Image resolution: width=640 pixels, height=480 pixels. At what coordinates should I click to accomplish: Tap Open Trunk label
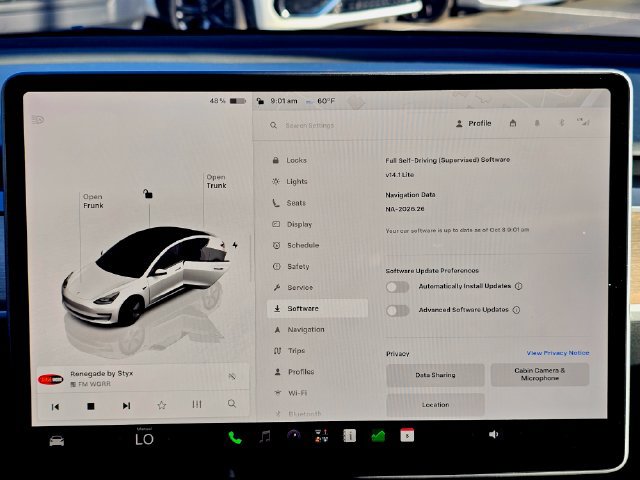tap(216, 181)
